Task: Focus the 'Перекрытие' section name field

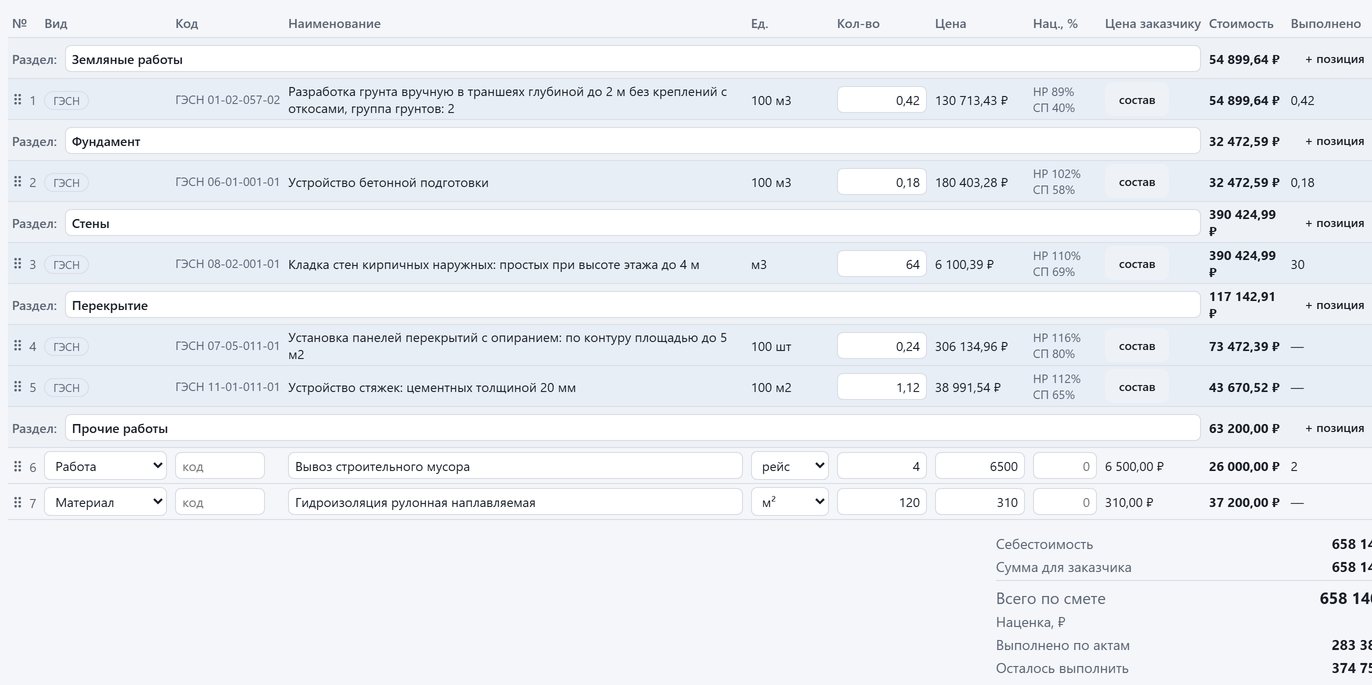Action: click(632, 305)
